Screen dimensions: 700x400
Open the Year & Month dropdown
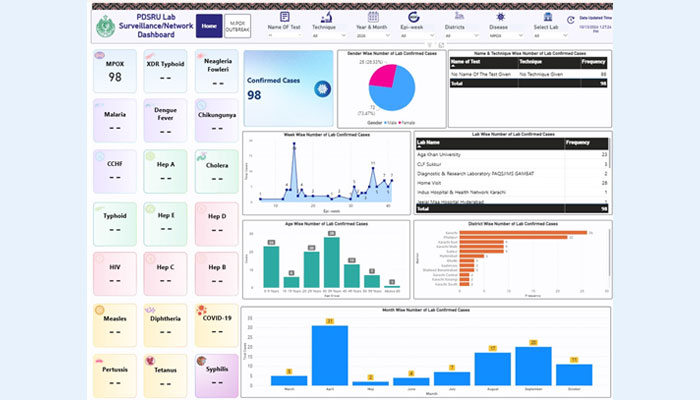(373, 36)
